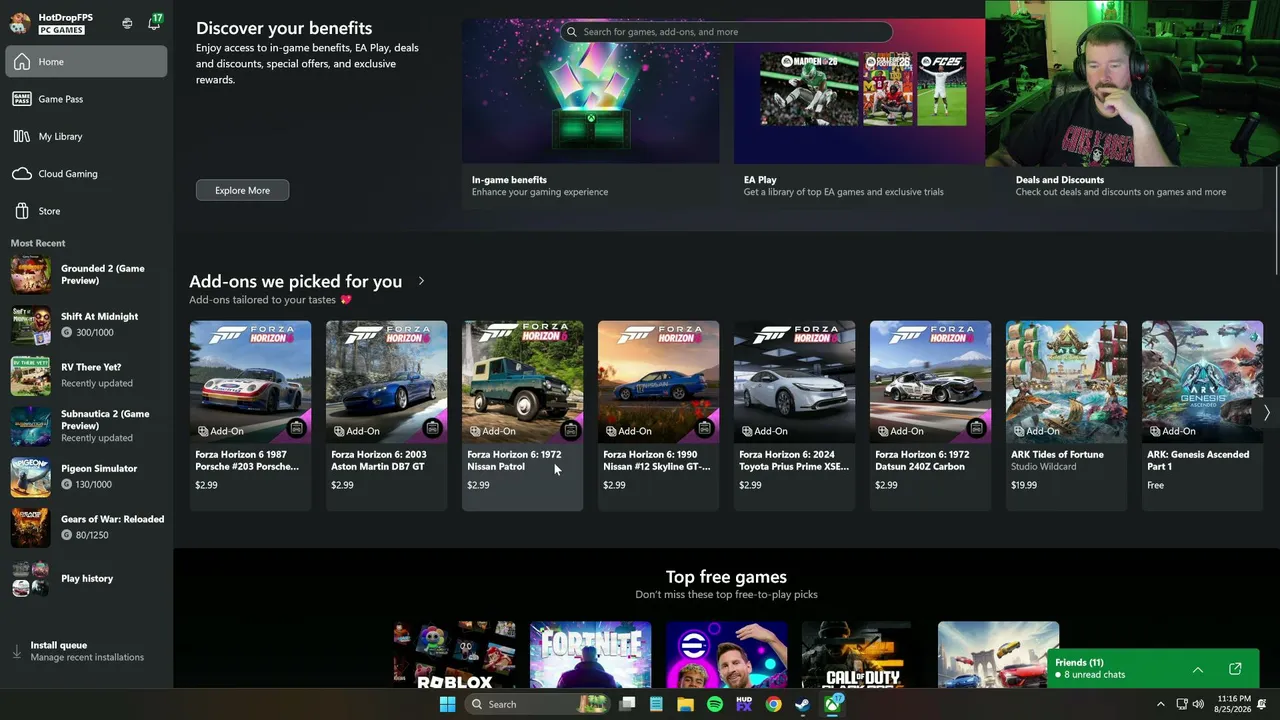
Task: Open the notifications bell with 17 badge
Action: [x=154, y=22]
